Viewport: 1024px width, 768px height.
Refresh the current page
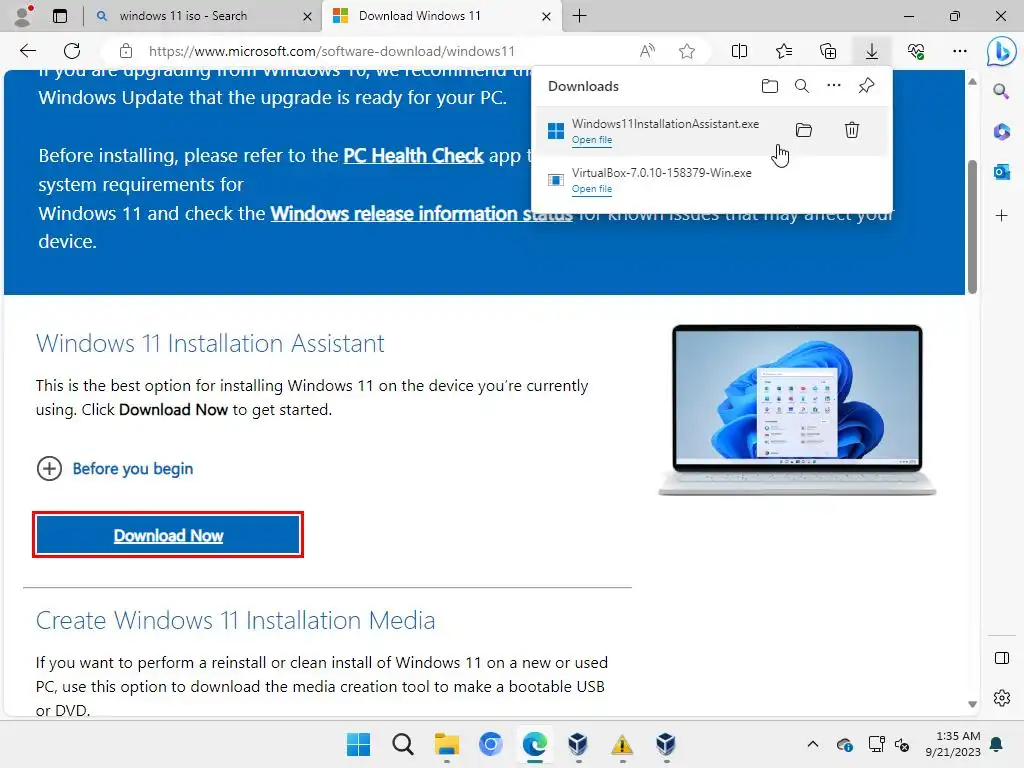pyautogui.click(x=72, y=51)
